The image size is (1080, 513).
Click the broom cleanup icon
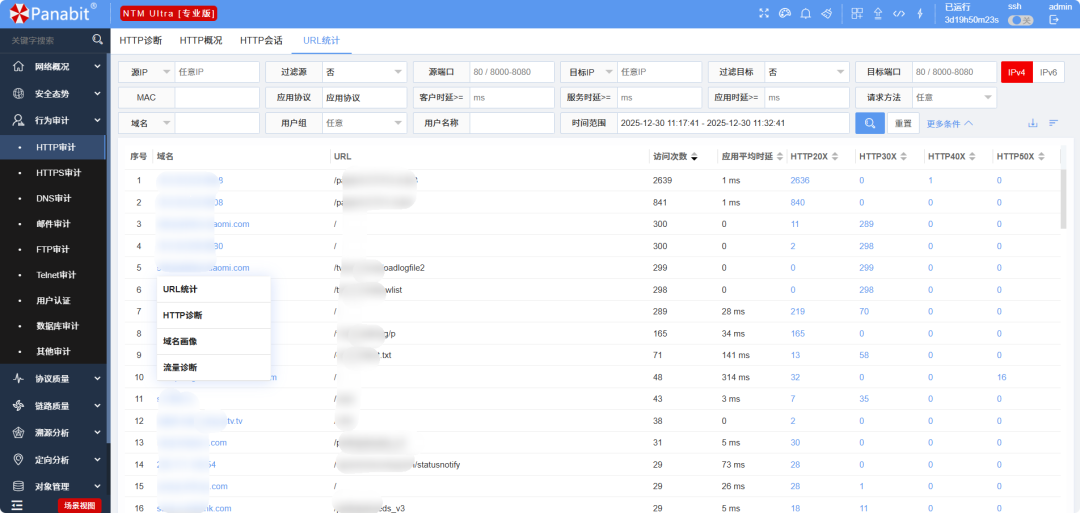[x=827, y=13]
